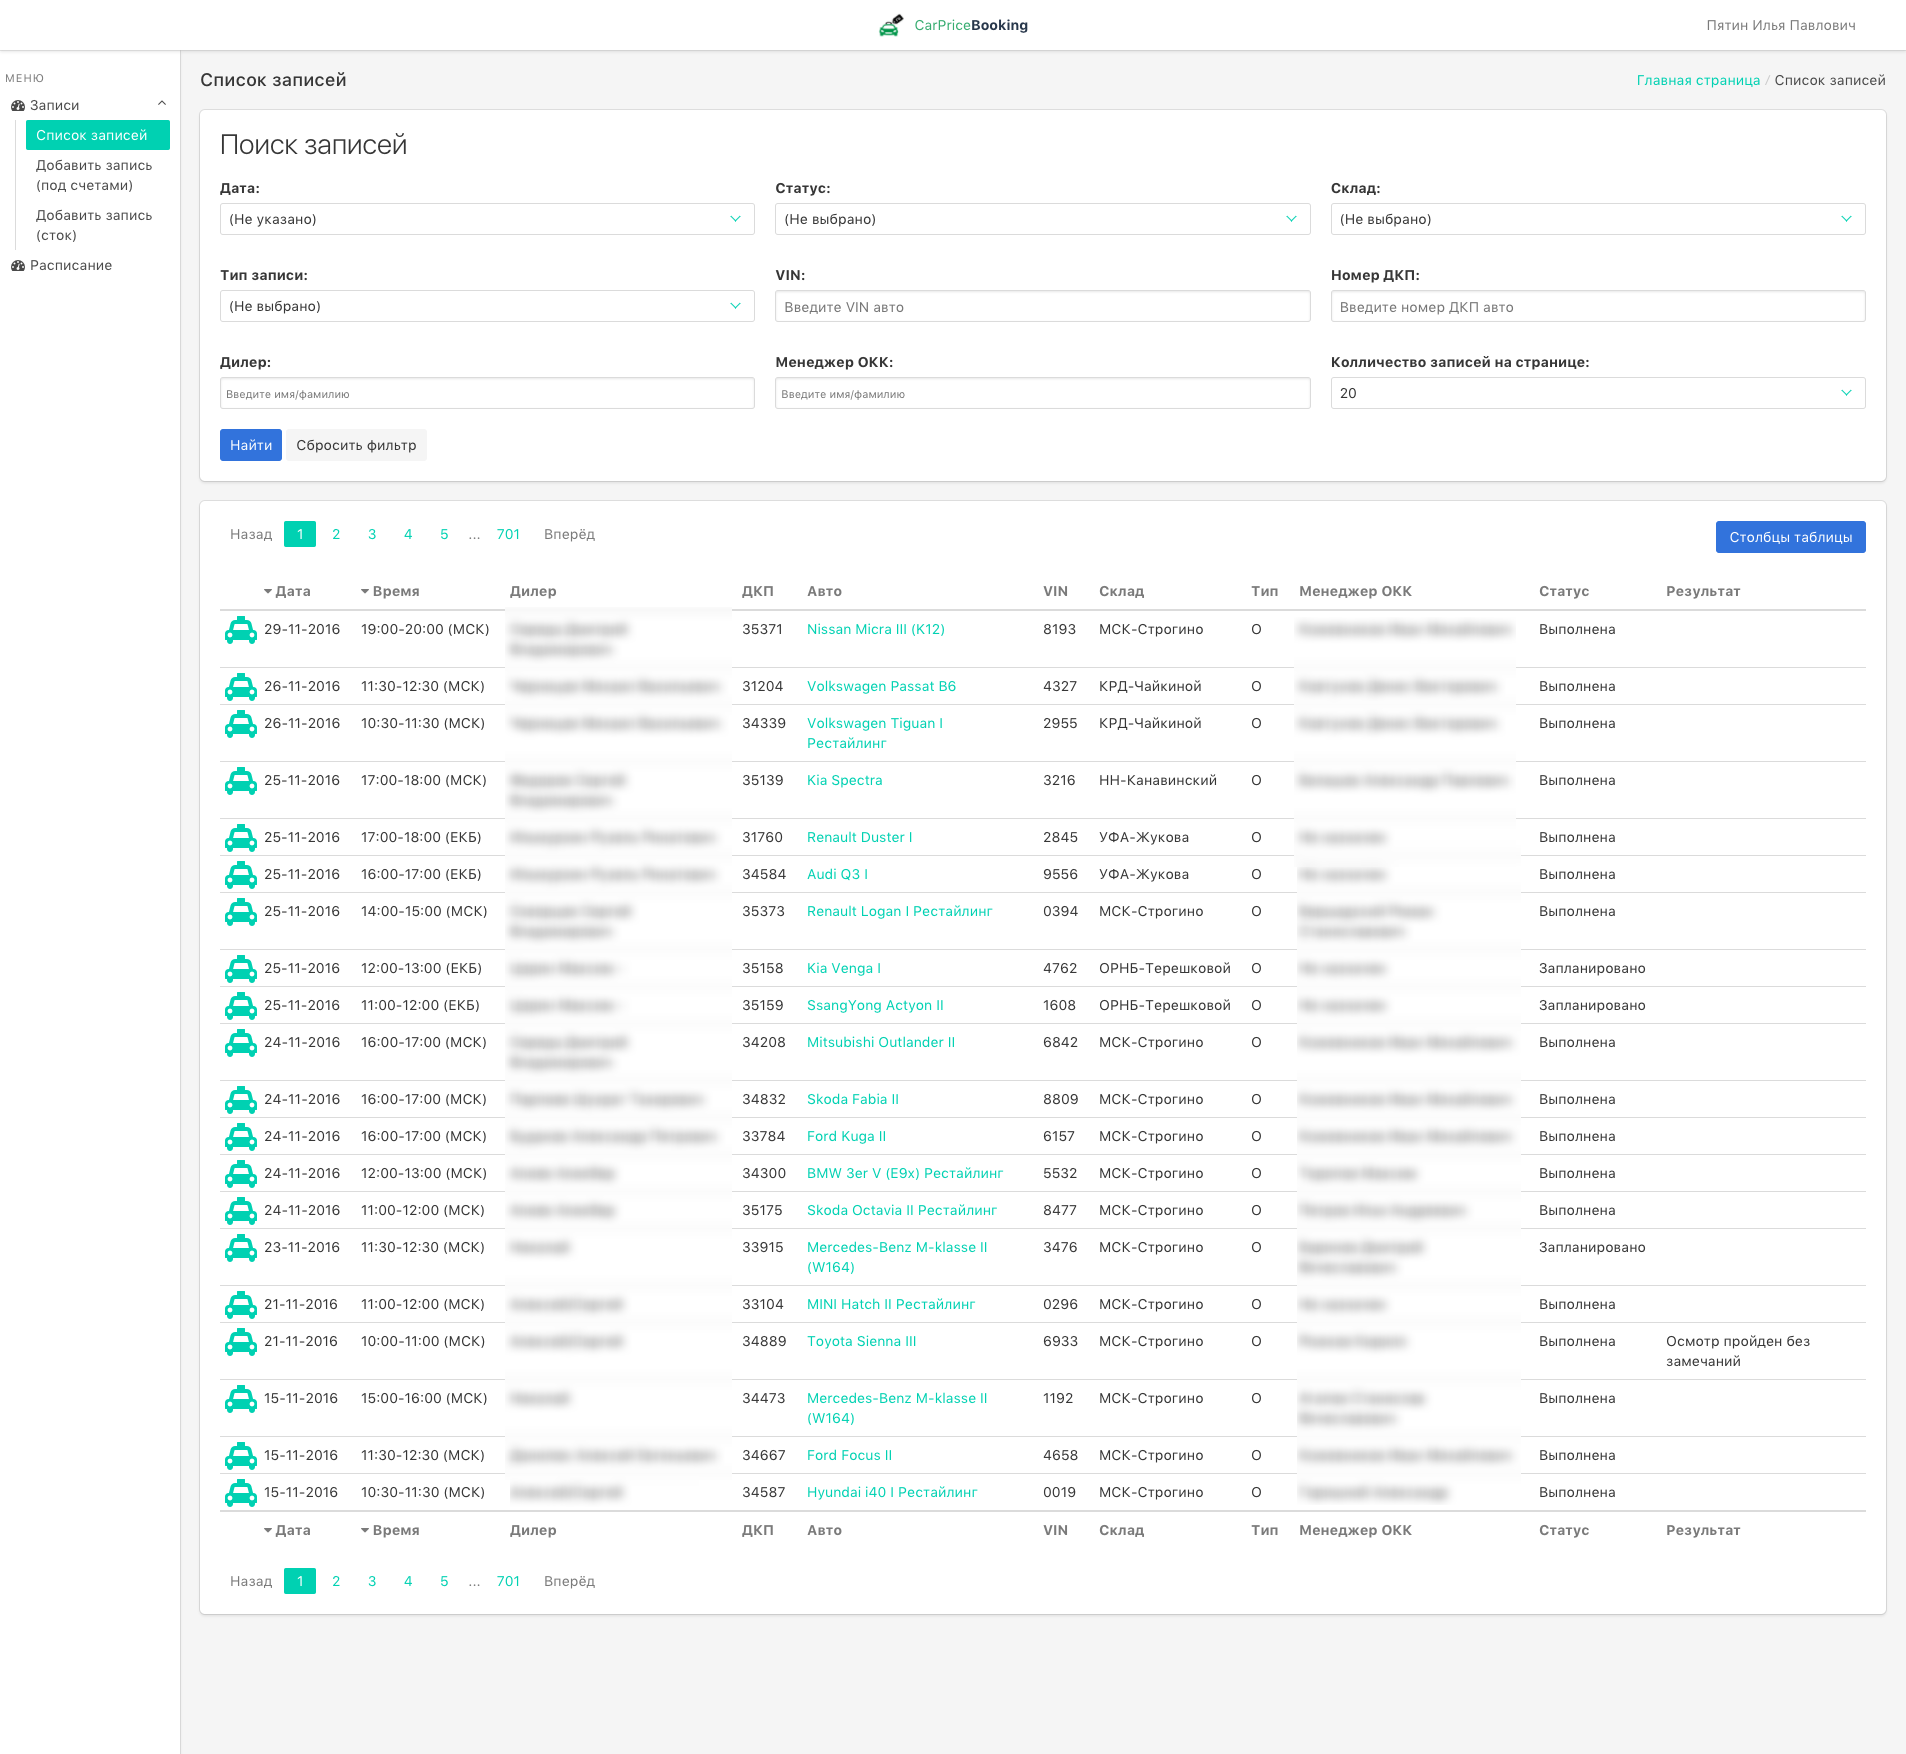Go to page 5 in bottom pagination

(x=444, y=1582)
